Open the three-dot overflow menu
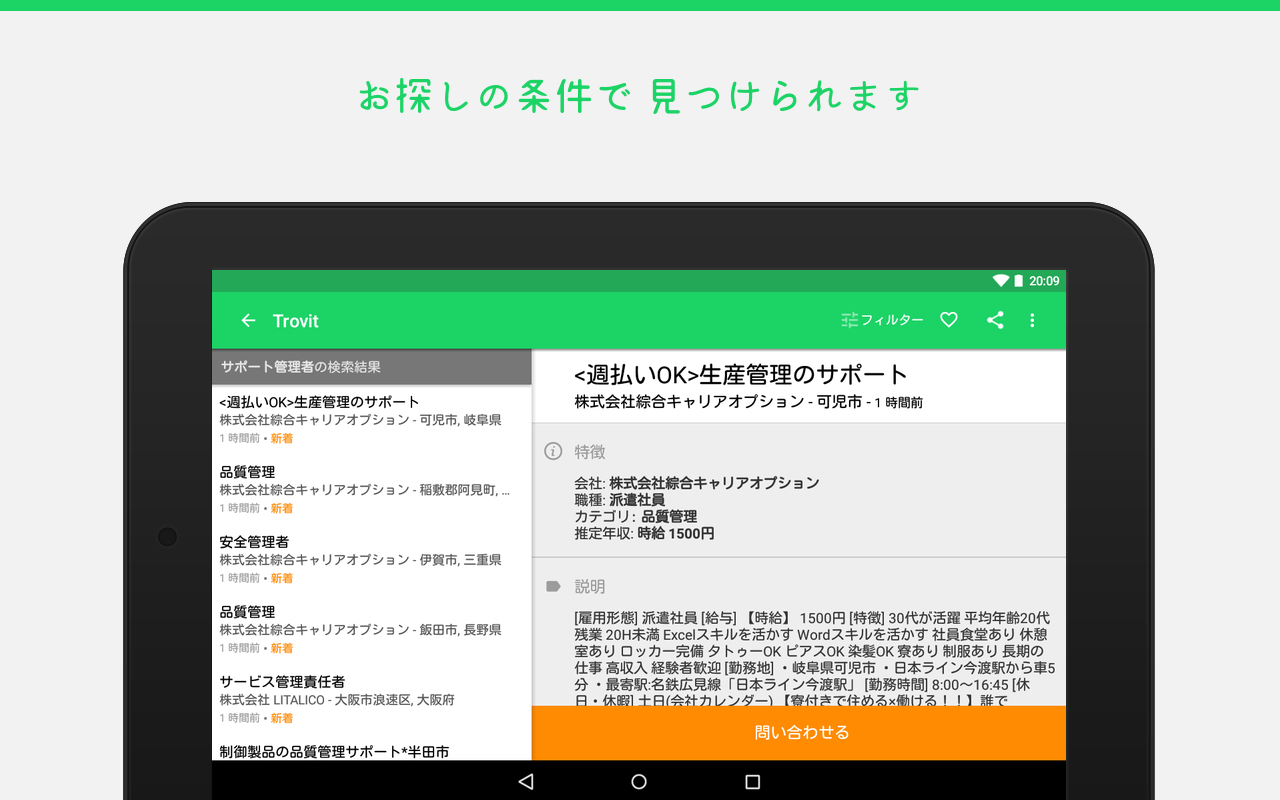 click(x=1033, y=321)
